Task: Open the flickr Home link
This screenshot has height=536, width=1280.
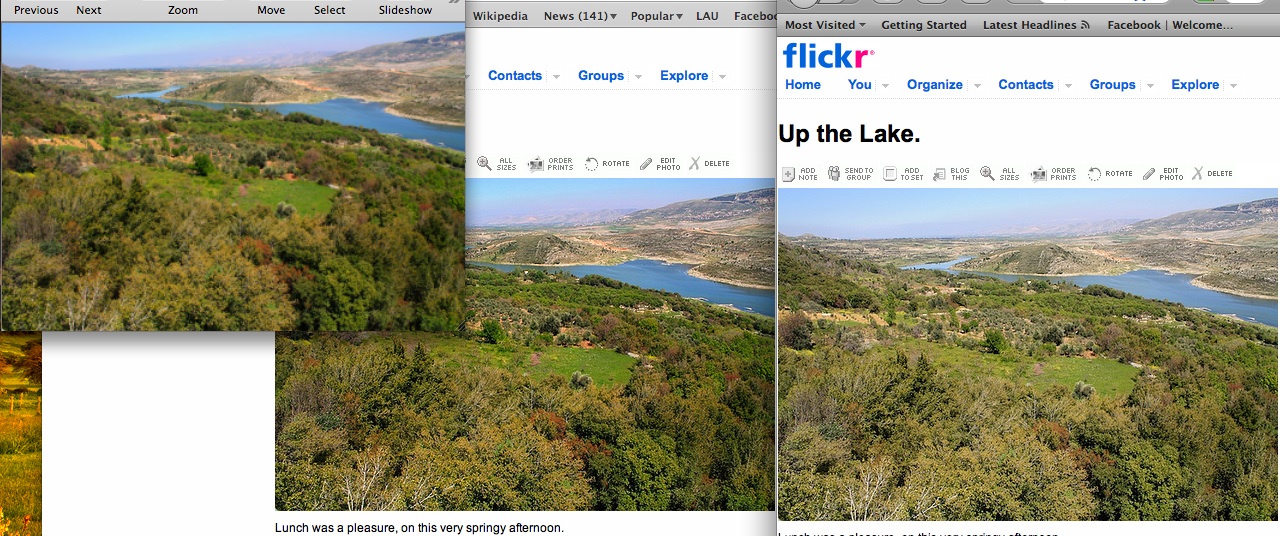Action: (x=803, y=85)
